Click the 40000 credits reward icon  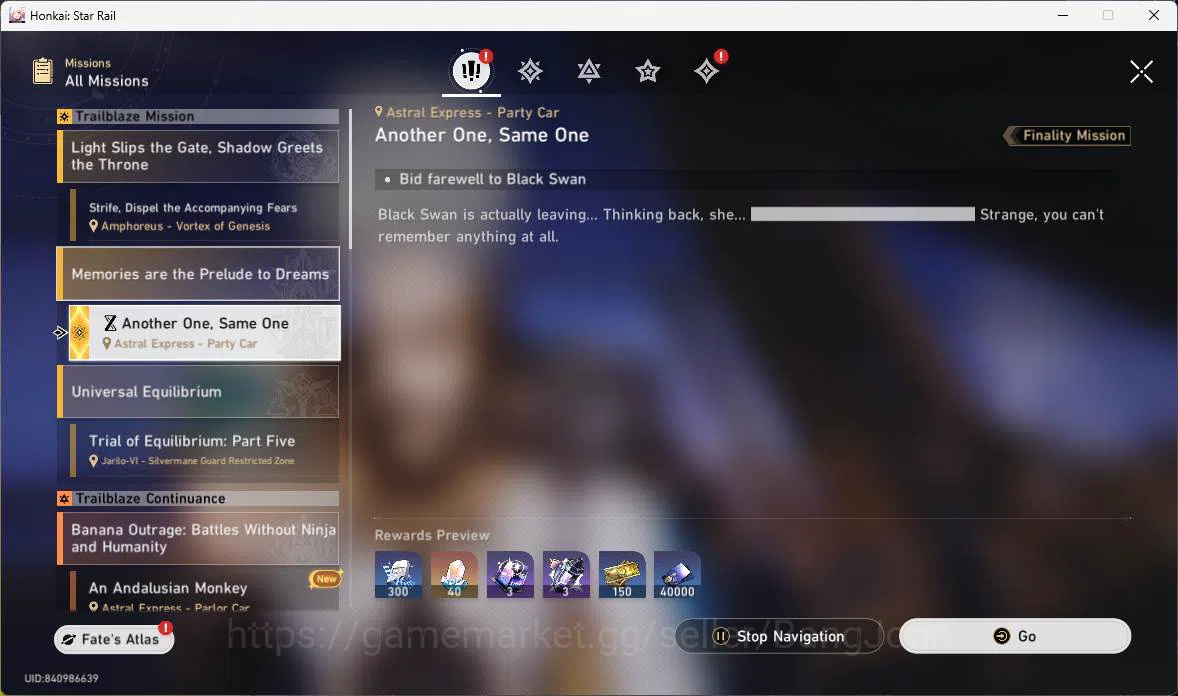pos(678,575)
